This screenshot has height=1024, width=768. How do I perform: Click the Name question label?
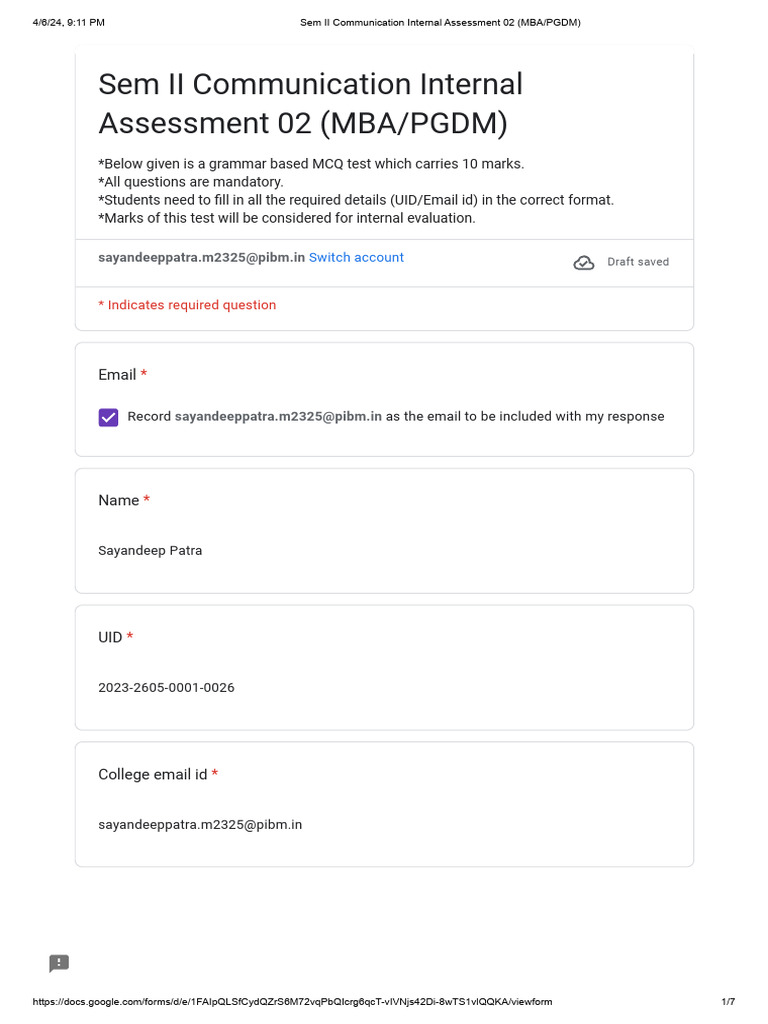click(118, 500)
